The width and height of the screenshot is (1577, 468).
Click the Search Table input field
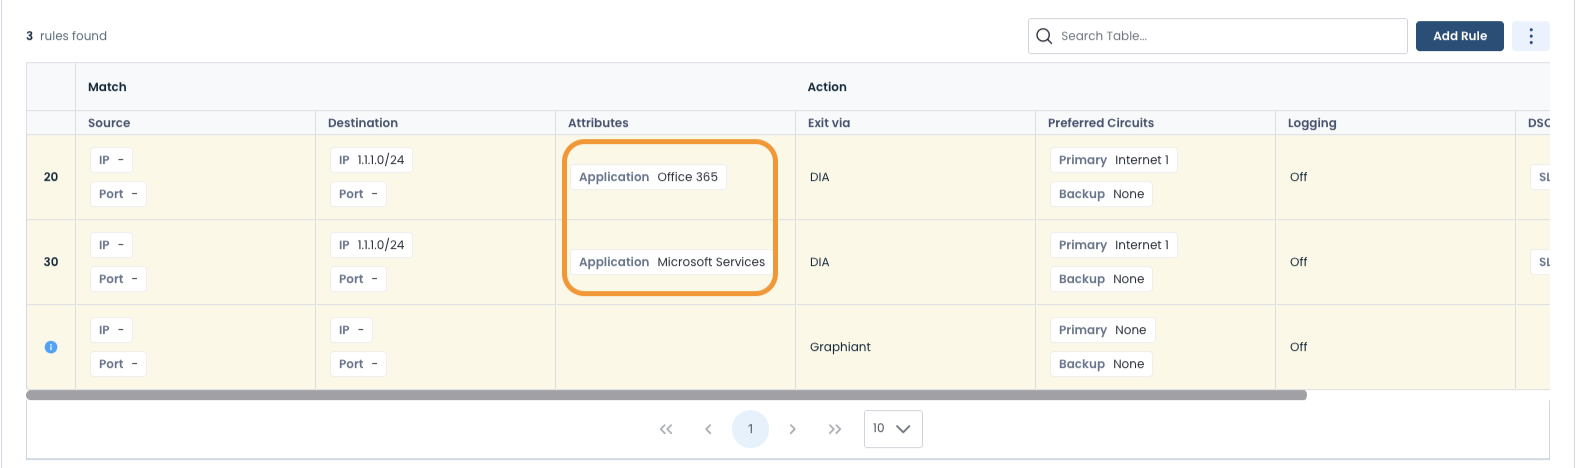point(1218,36)
